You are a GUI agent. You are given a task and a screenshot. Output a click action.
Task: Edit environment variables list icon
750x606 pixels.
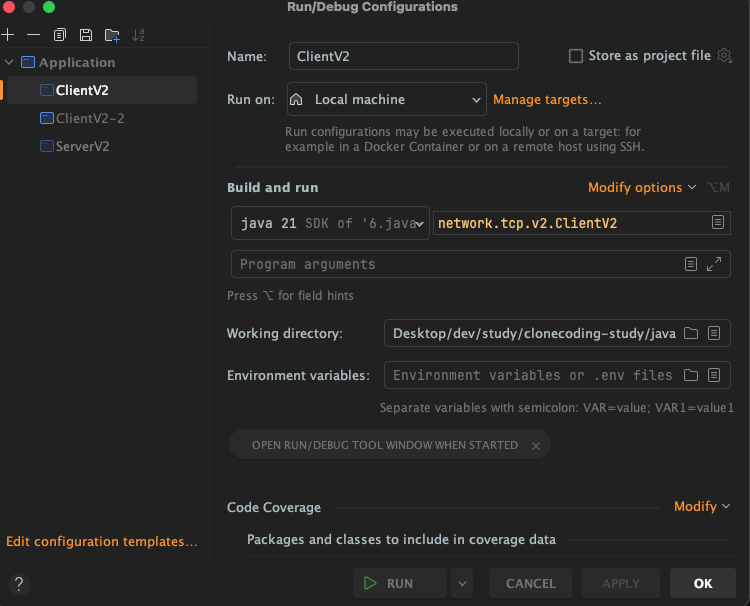714,375
